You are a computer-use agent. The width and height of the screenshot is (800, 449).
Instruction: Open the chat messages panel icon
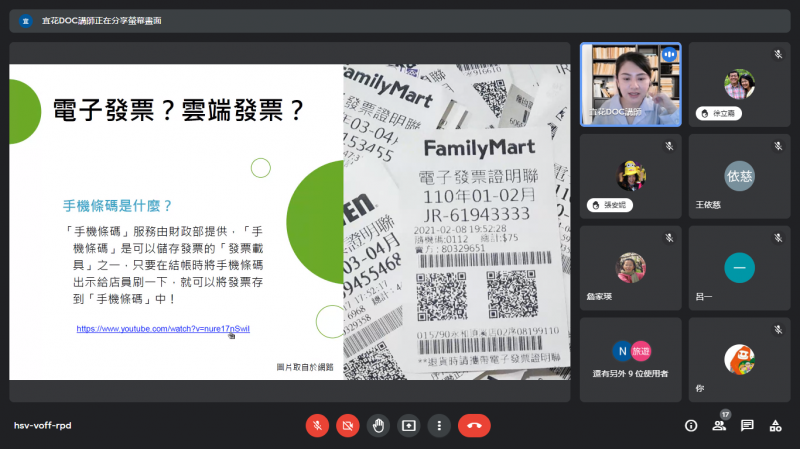click(747, 426)
